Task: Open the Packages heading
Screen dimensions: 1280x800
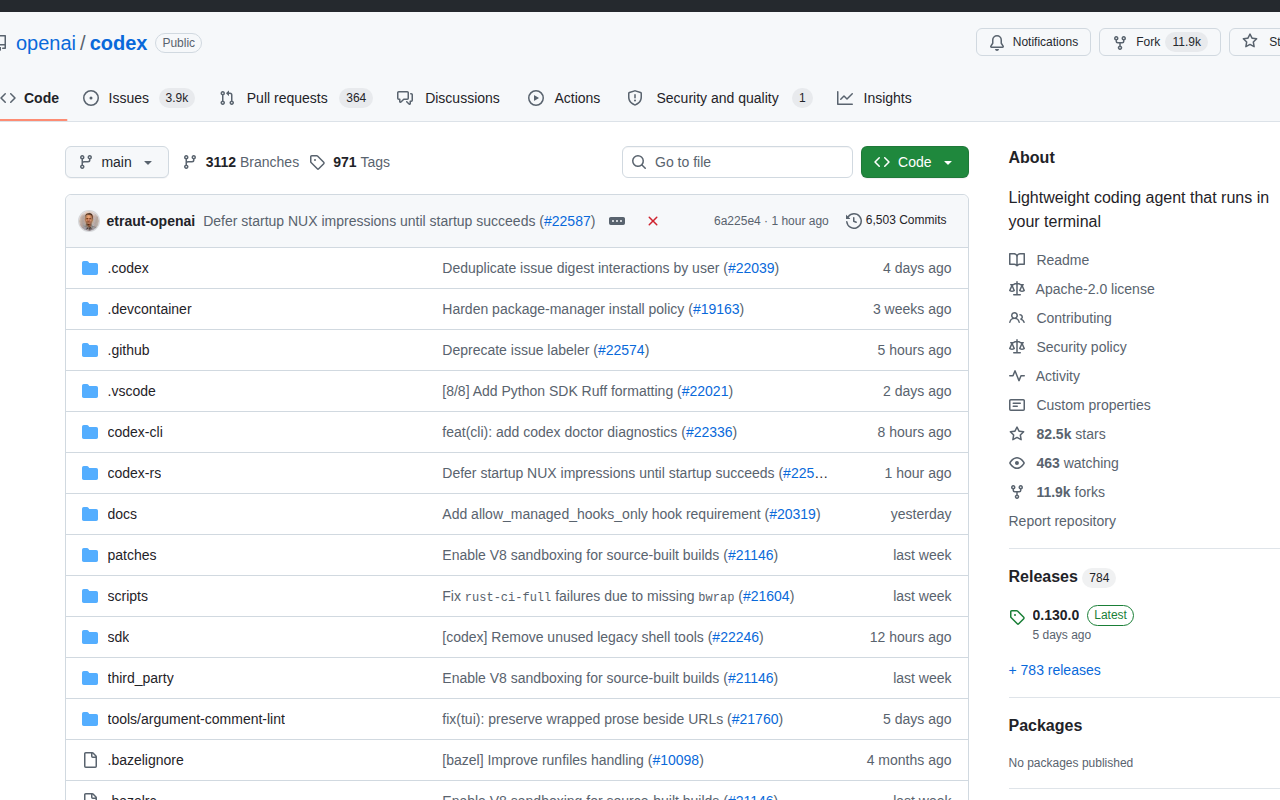Action: tap(1045, 726)
